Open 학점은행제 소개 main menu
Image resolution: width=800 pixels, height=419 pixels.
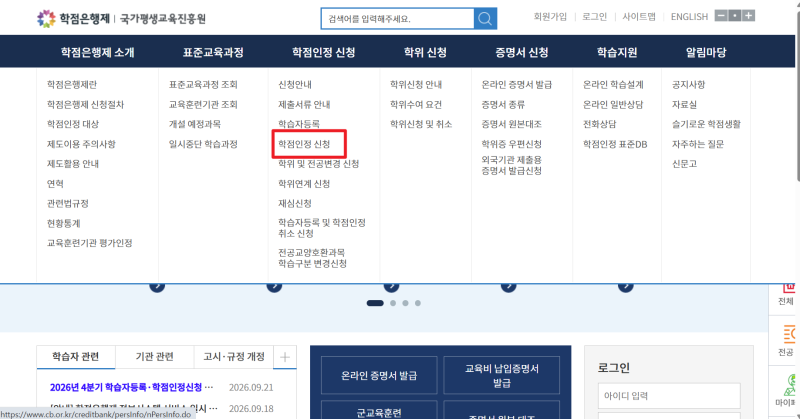97,52
